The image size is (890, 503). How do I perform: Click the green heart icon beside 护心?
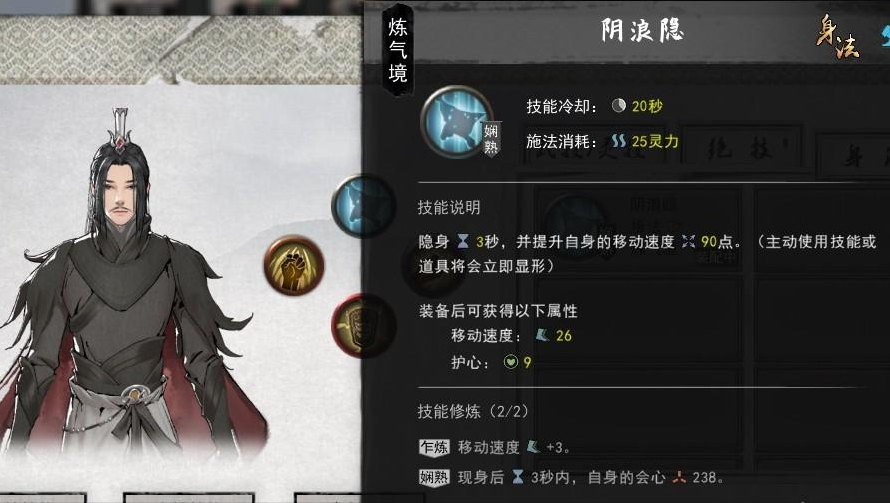pos(511,362)
